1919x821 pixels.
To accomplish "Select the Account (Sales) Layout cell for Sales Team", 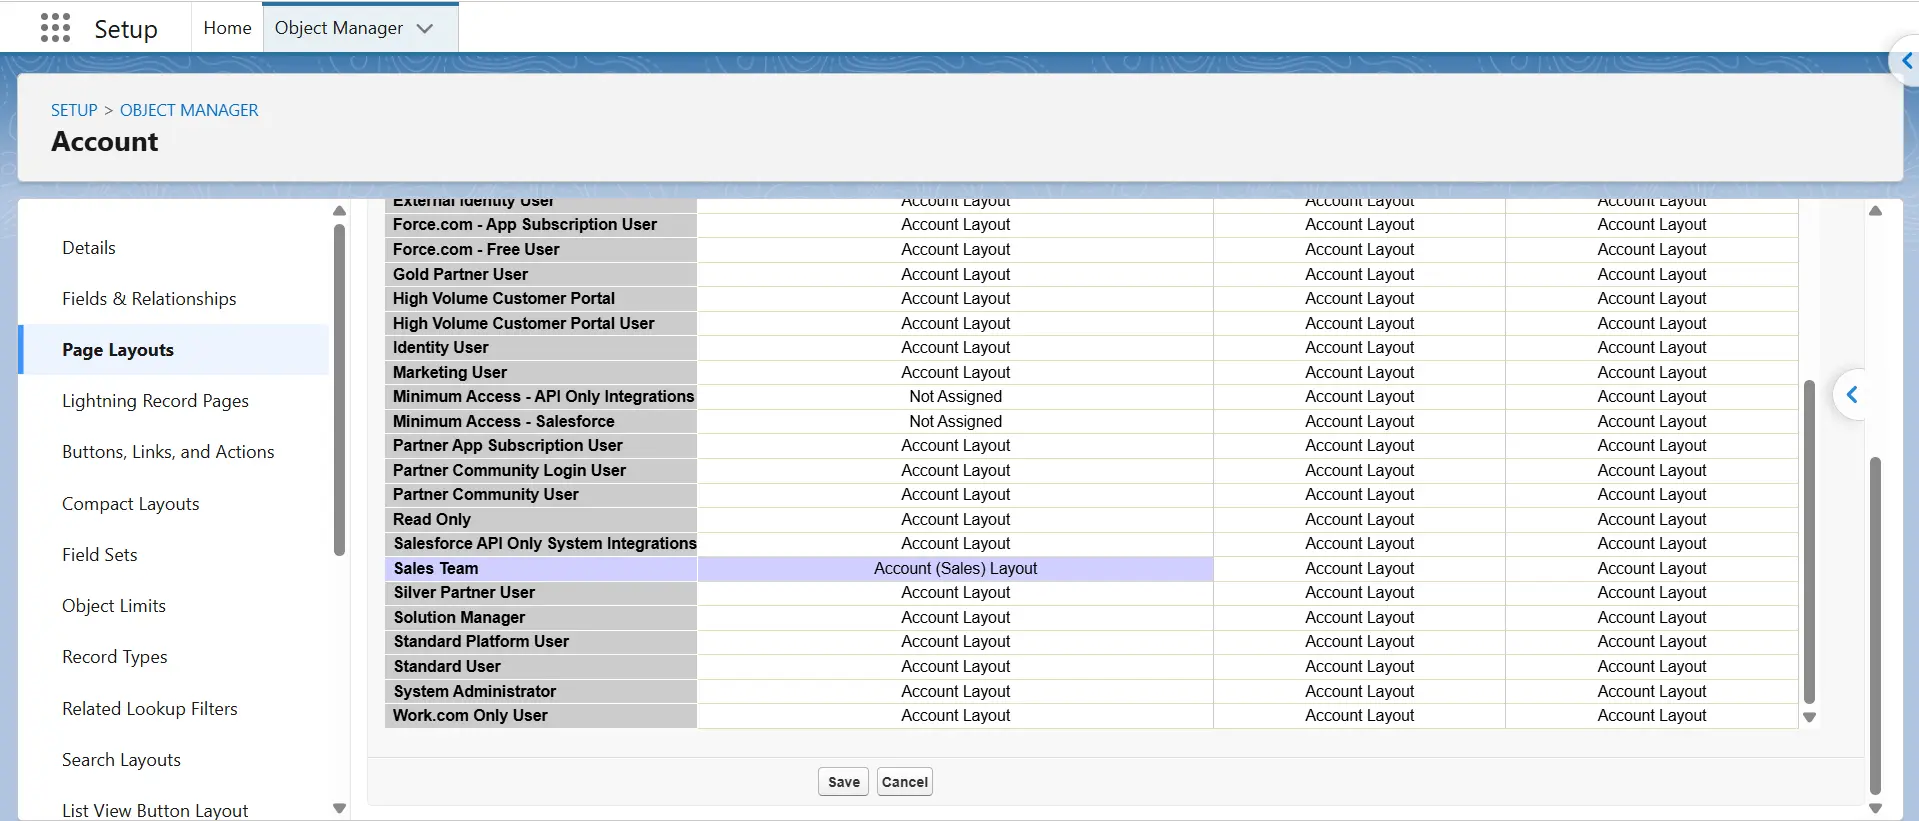I will point(955,568).
